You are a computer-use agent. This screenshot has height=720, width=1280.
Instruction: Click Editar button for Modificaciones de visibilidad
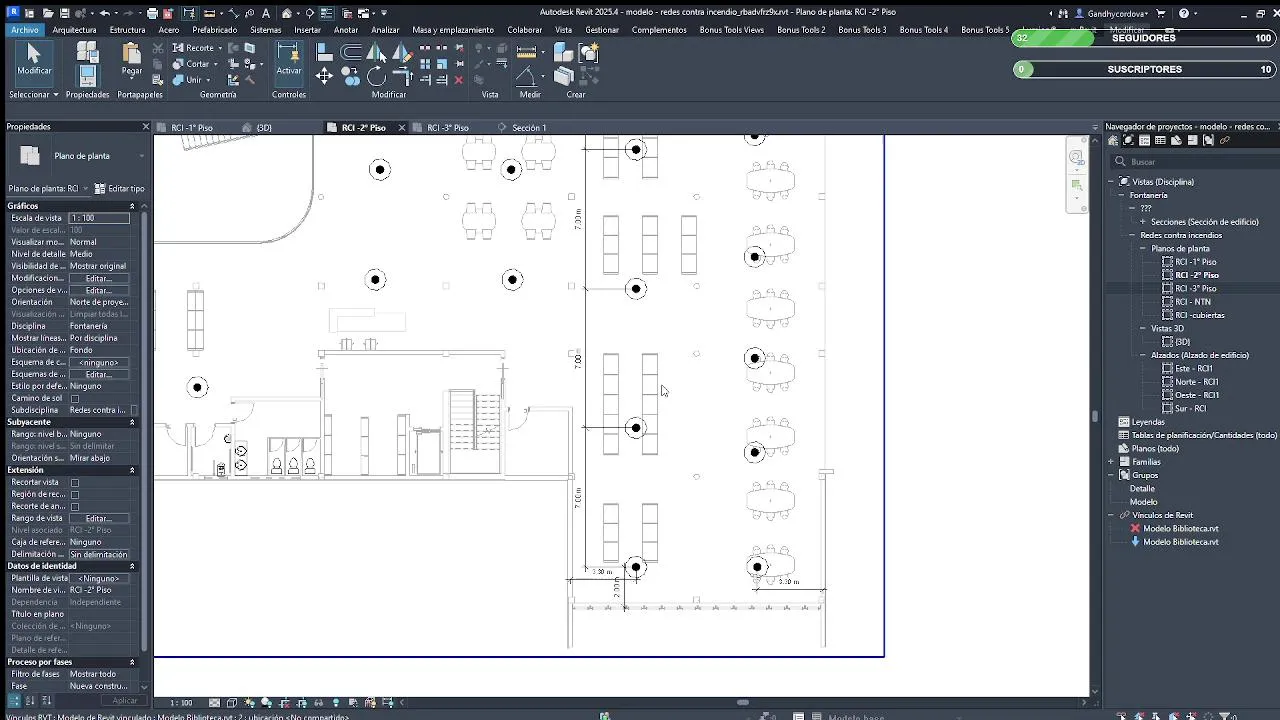click(x=98, y=278)
